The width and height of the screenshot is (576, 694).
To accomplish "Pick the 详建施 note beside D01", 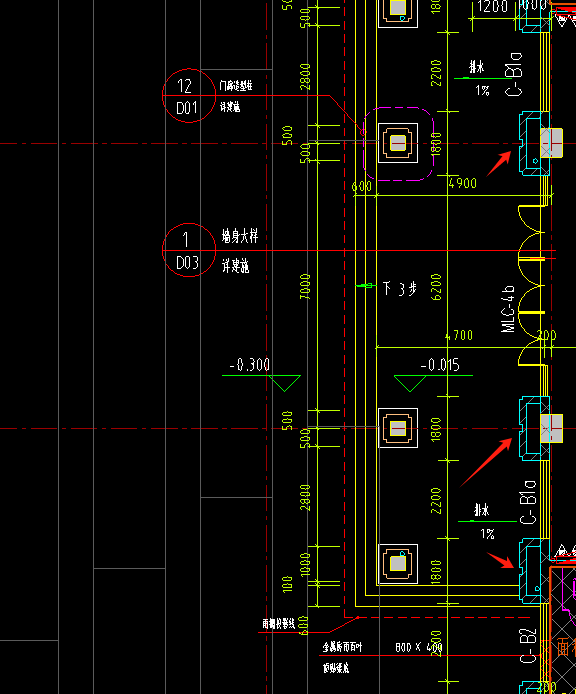I will click(x=230, y=106).
